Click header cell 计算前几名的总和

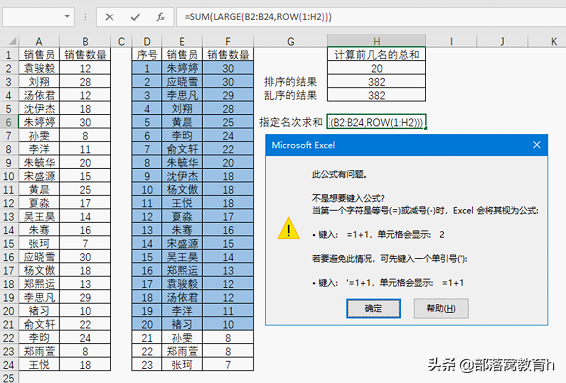point(376,55)
